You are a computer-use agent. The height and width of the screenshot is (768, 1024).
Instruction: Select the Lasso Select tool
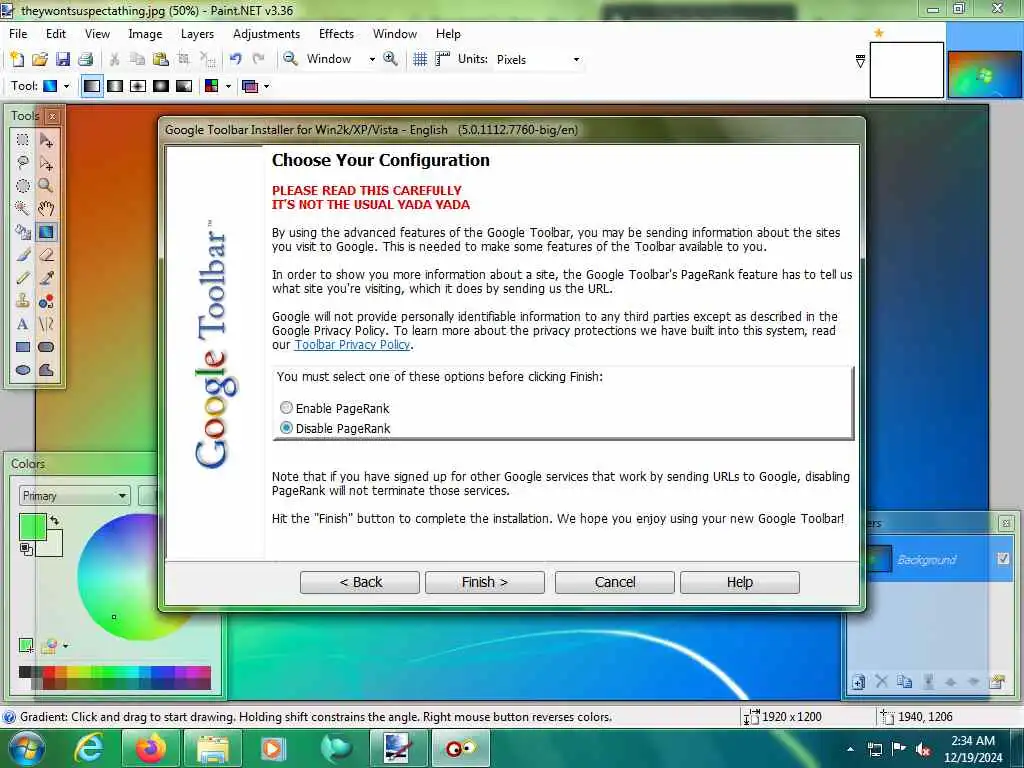[x=23, y=163]
